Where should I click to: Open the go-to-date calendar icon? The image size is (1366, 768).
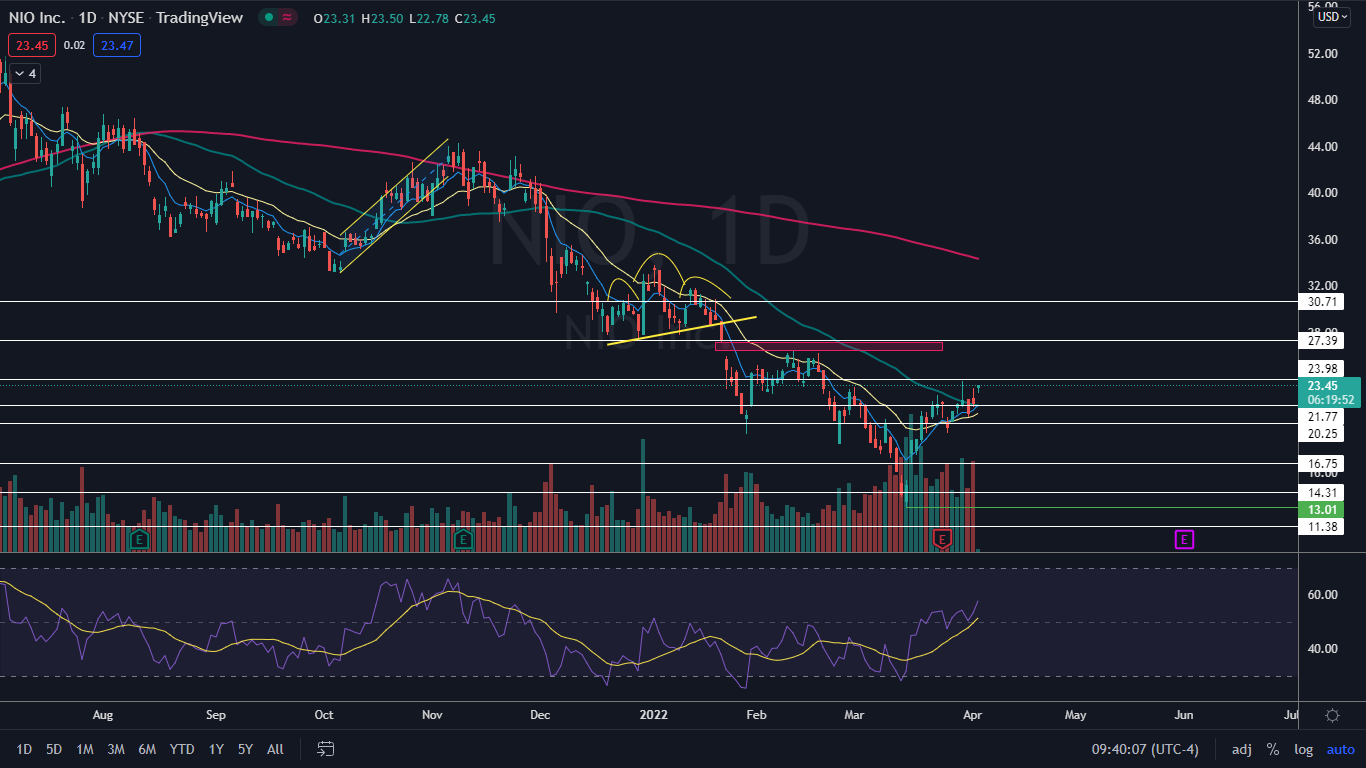[325, 749]
